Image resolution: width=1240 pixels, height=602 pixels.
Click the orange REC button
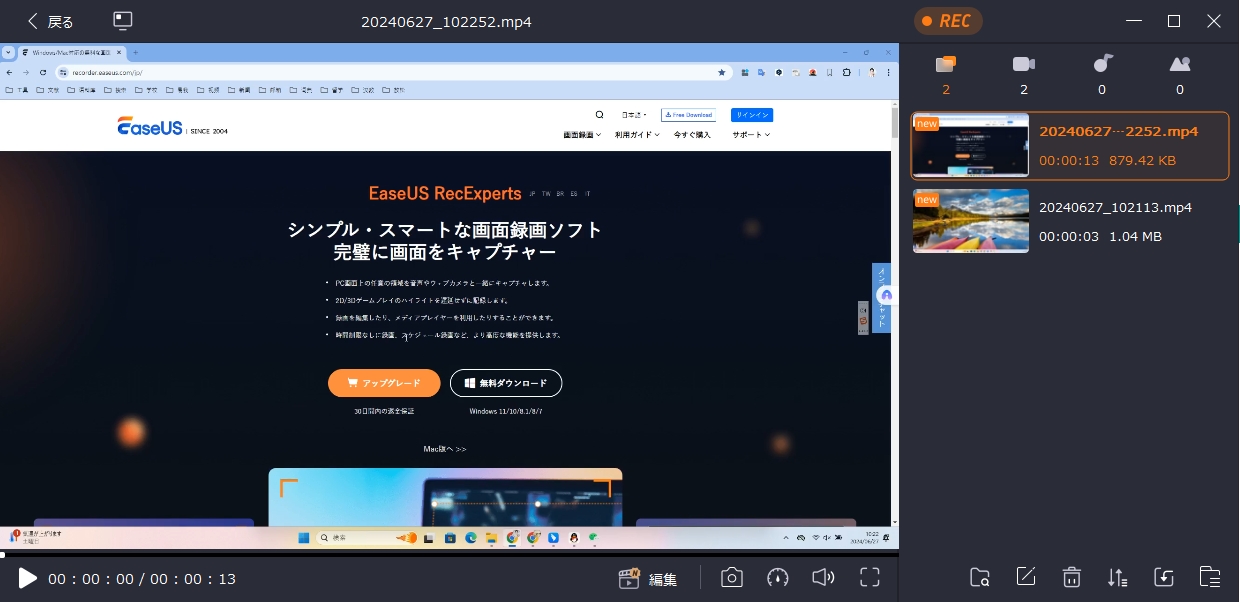[948, 20]
